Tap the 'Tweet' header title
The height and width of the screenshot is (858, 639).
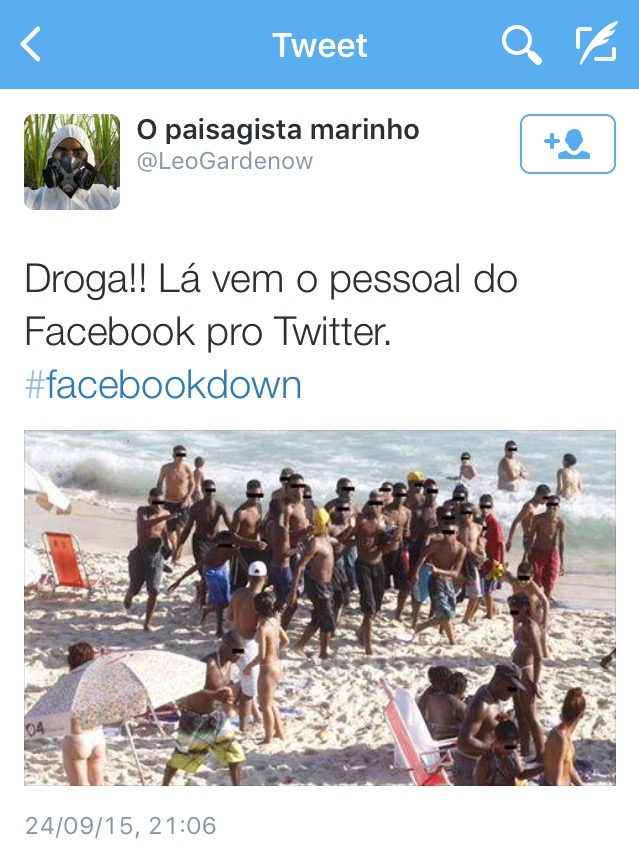coord(320,45)
